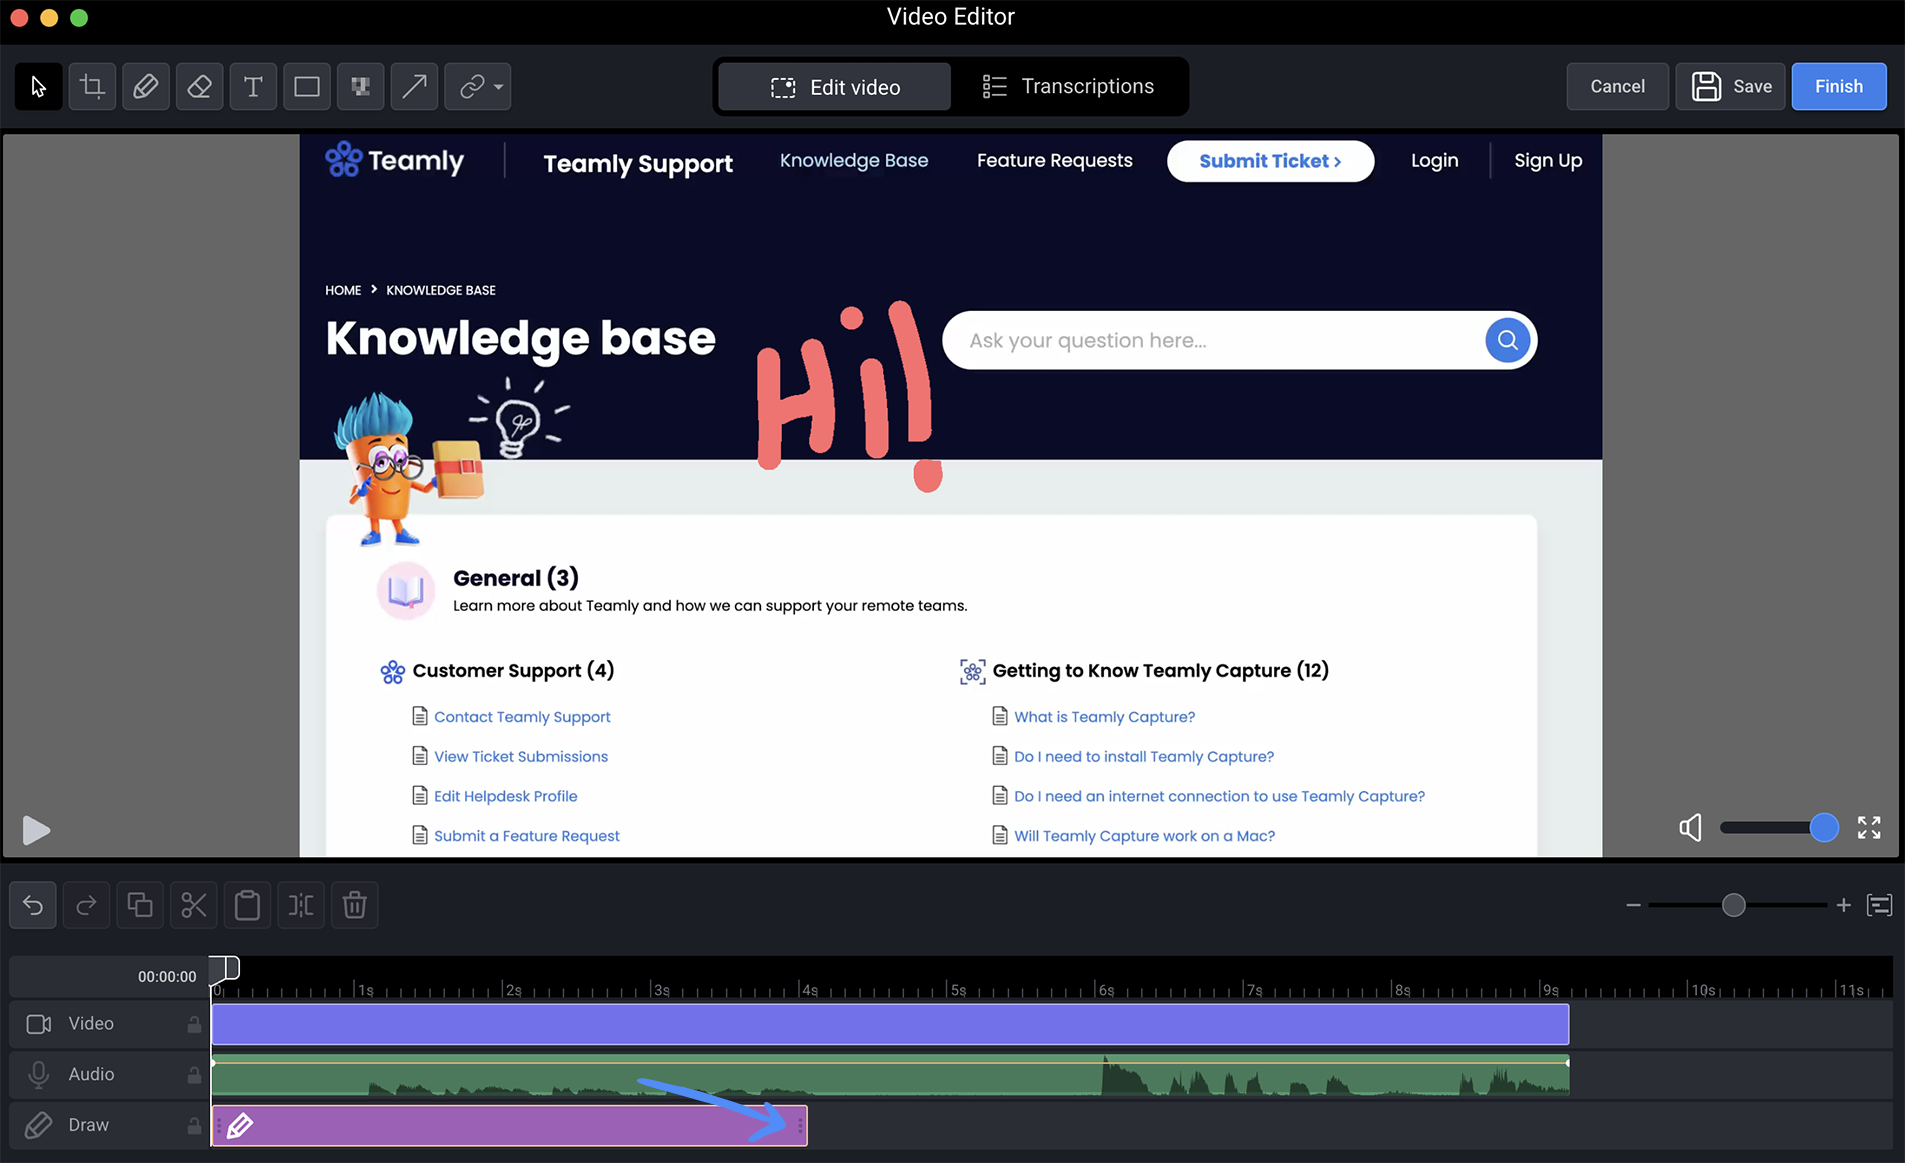Select the blue Video clip

coord(890,1024)
